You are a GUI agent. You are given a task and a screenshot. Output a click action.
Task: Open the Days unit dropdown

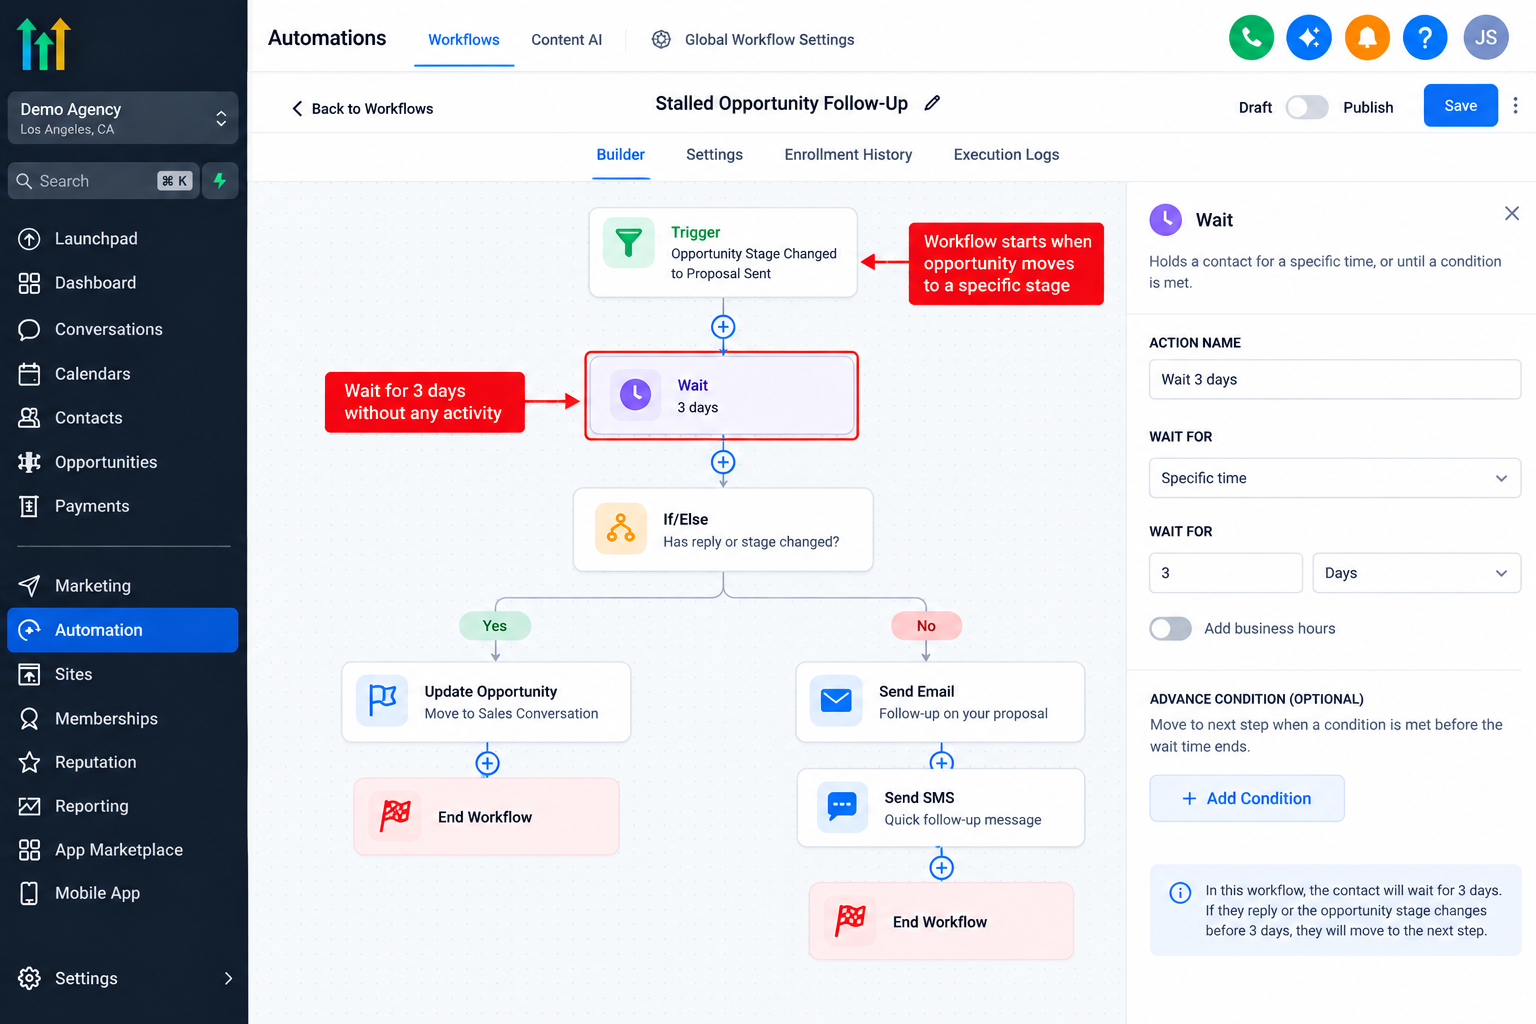point(1416,573)
